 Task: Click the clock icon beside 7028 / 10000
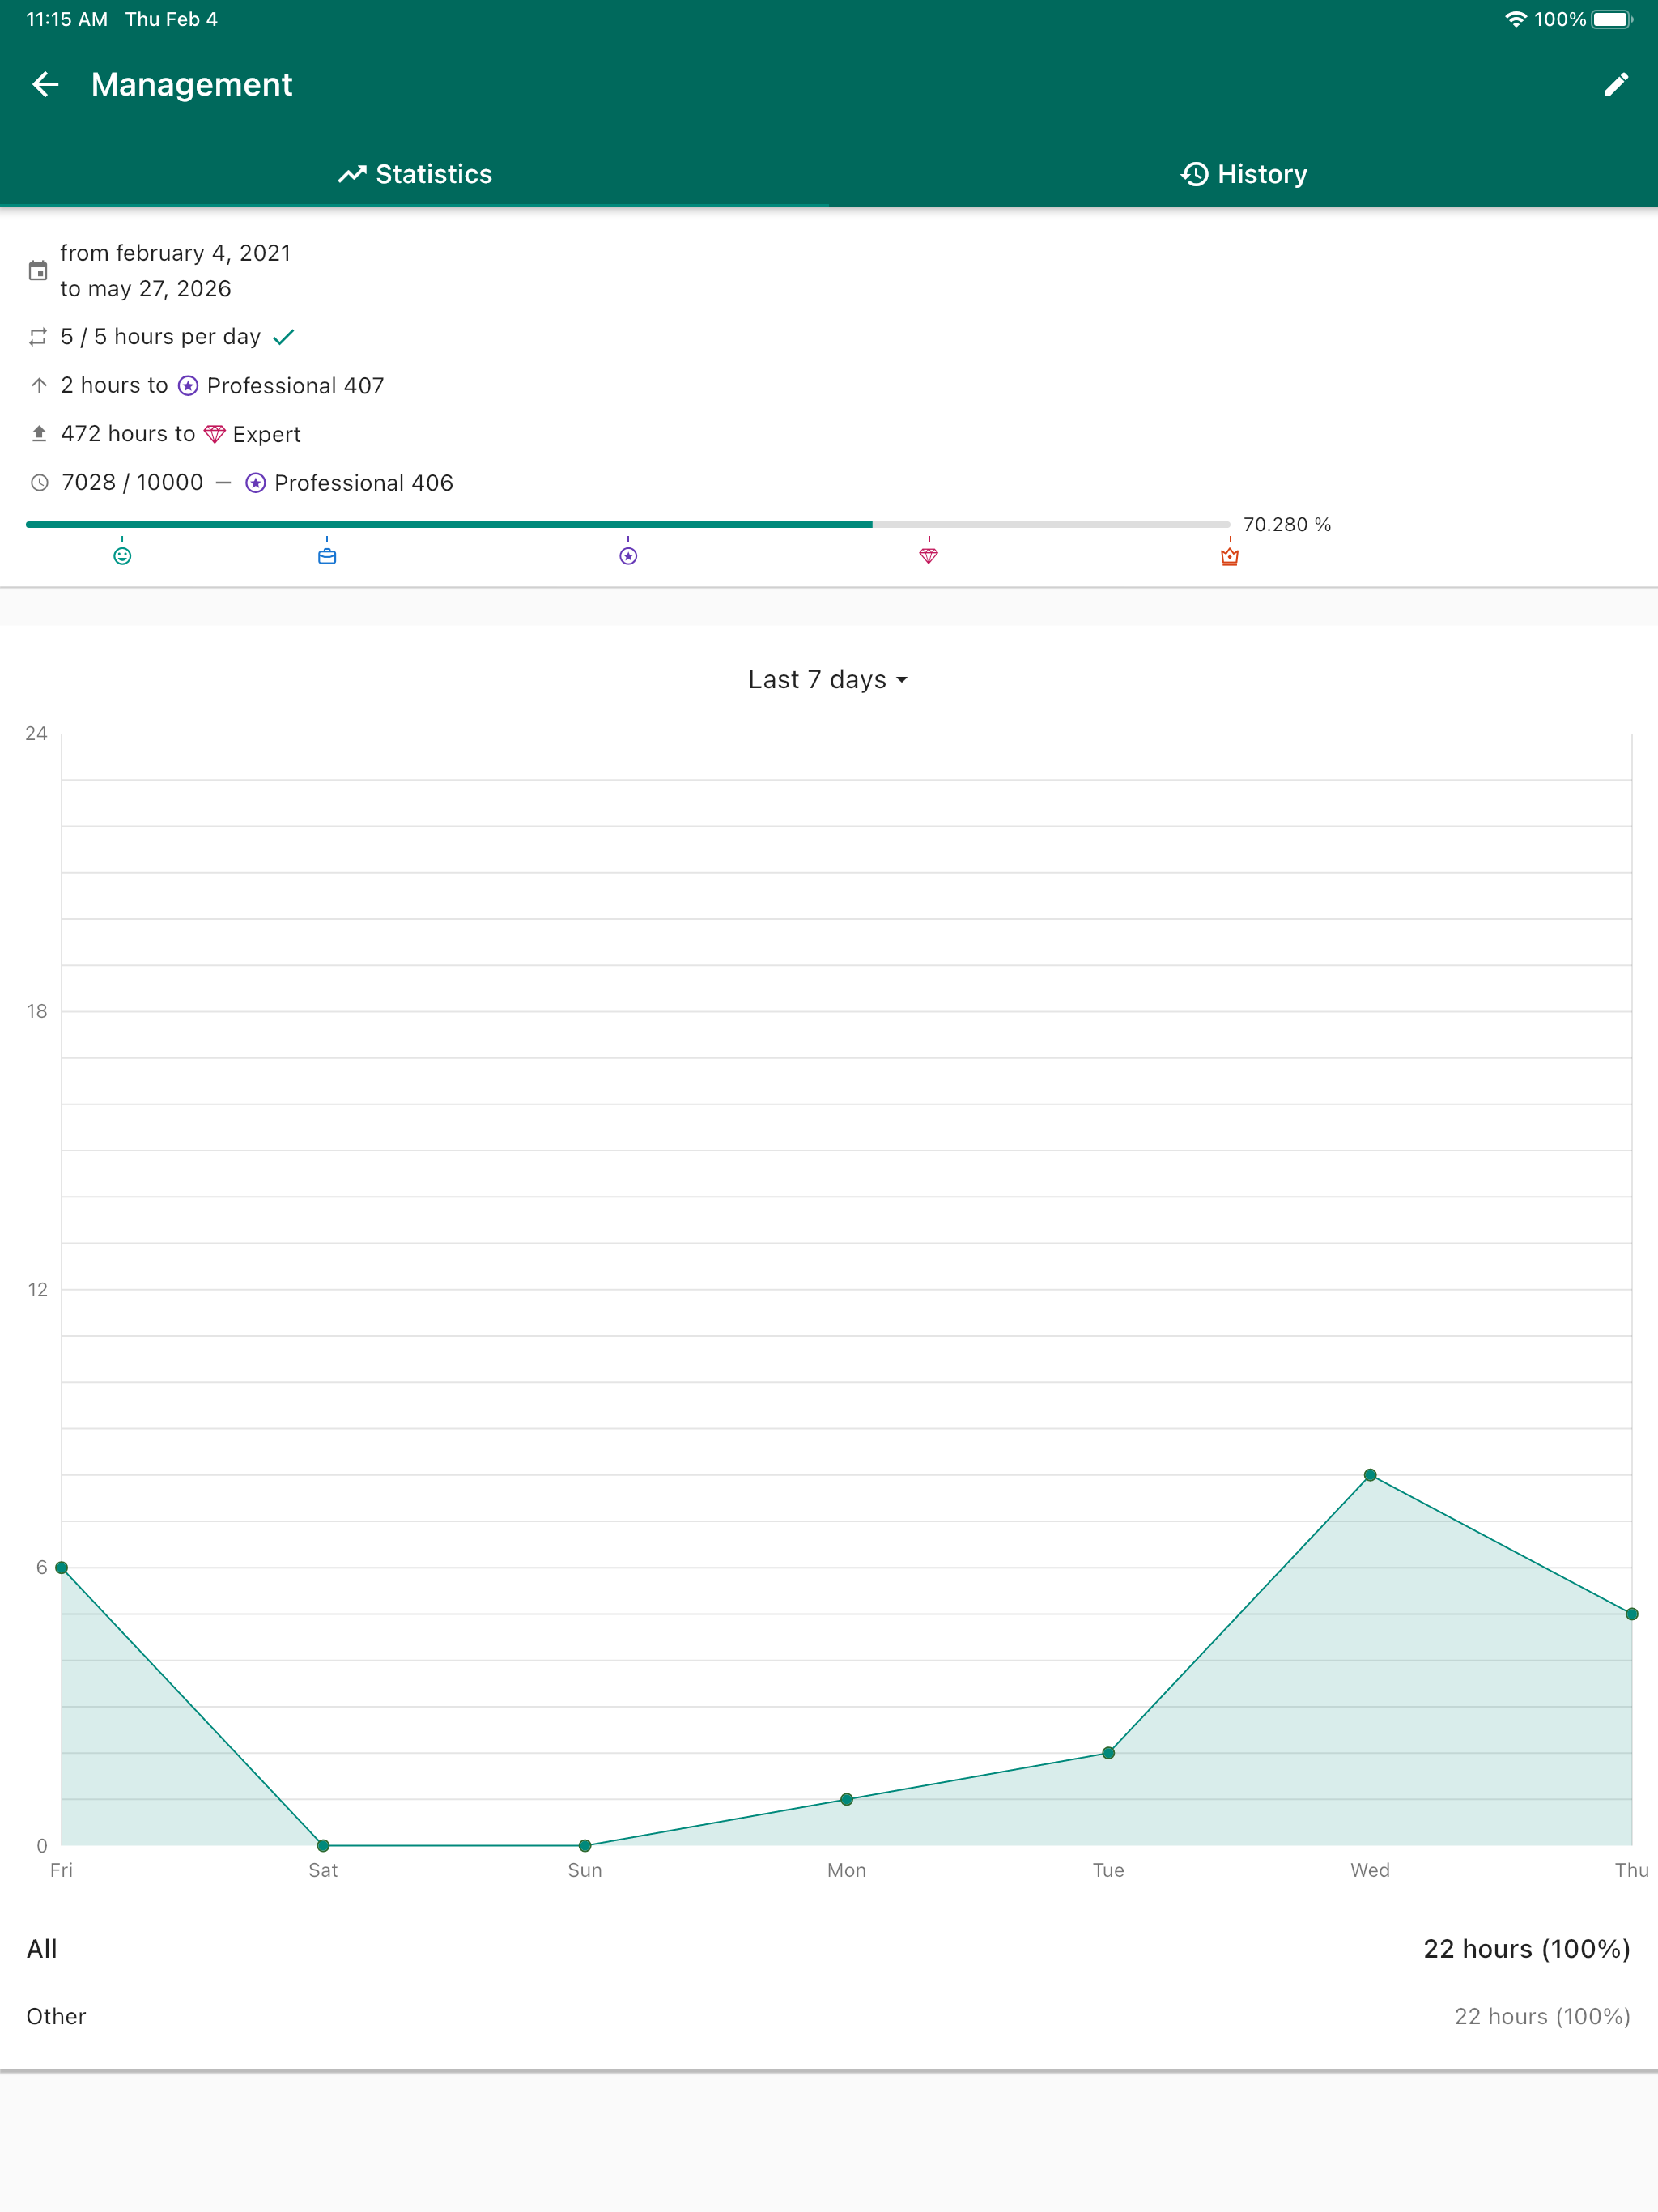tap(38, 482)
